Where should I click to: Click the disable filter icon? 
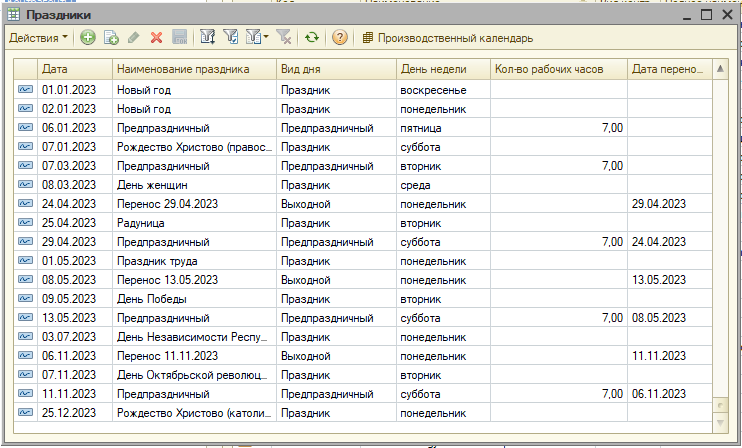coord(283,38)
